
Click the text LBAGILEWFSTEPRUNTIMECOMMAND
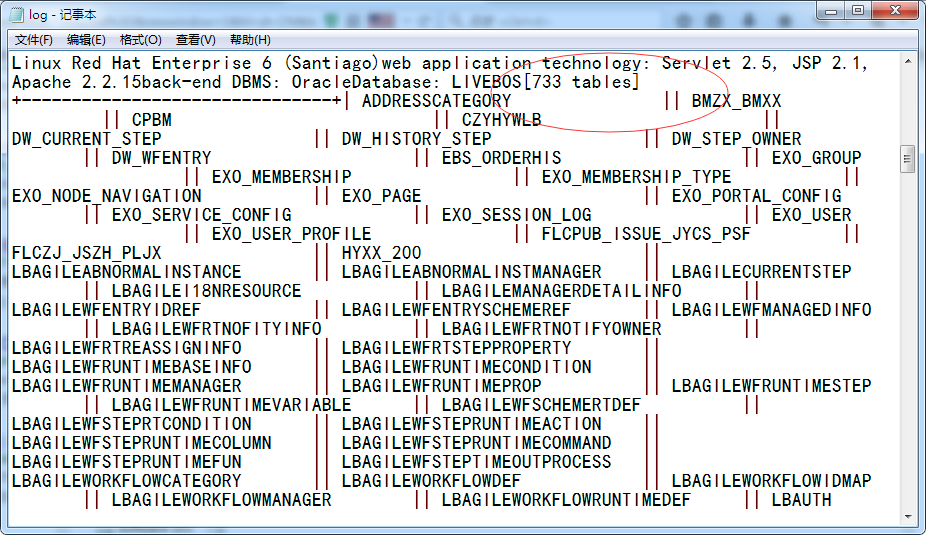tap(477, 442)
